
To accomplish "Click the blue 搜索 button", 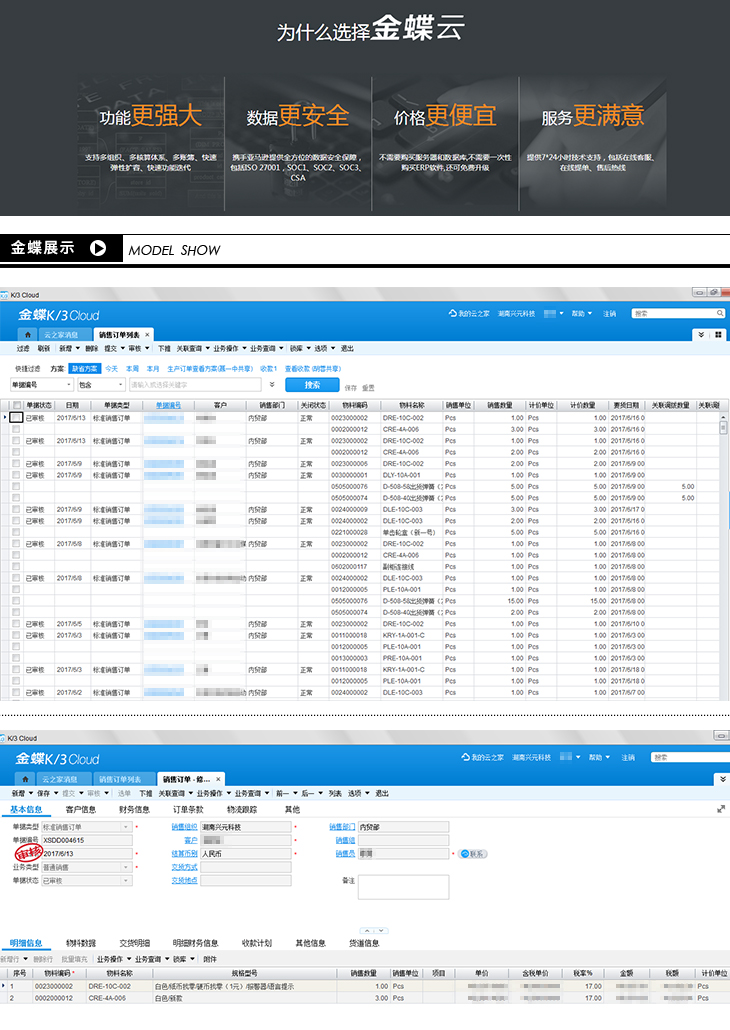I will point(312,385).
